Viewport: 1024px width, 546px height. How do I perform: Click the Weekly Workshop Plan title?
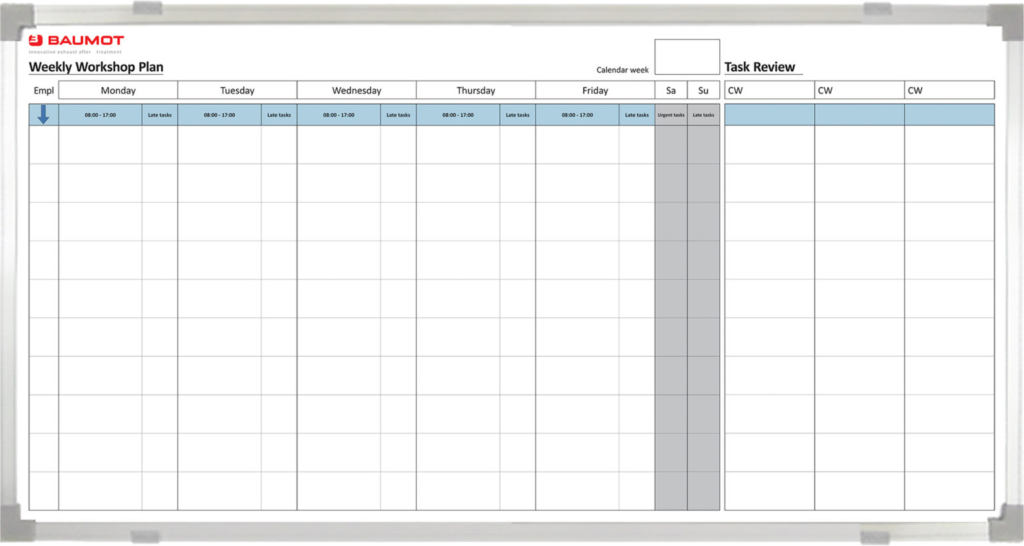[x=96, y=68]
